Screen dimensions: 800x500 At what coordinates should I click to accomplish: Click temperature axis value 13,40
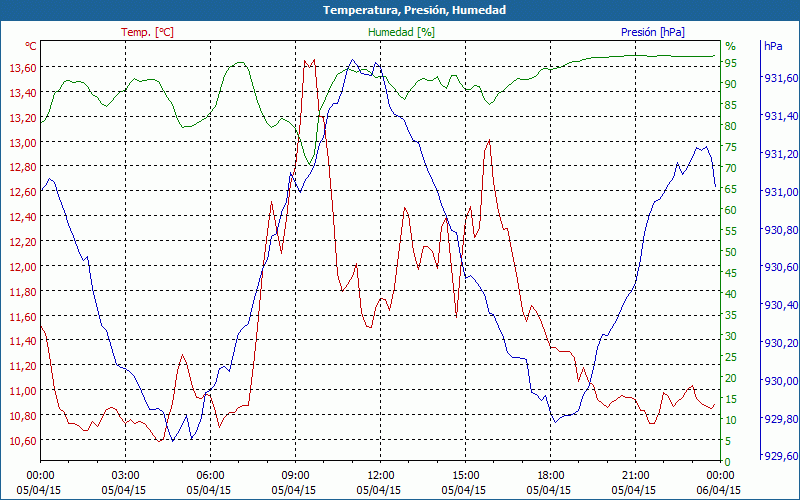23,92
